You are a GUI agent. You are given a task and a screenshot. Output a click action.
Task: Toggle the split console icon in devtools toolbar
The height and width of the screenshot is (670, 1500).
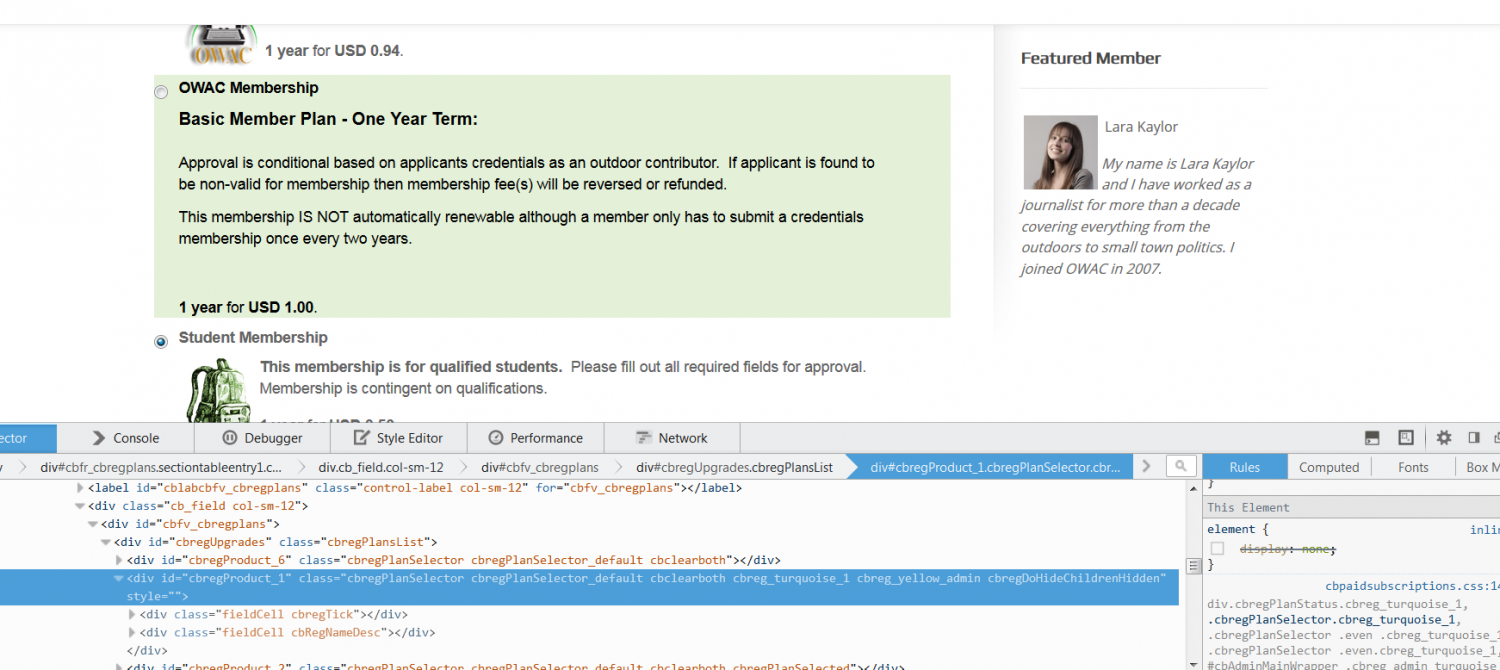1373,438
